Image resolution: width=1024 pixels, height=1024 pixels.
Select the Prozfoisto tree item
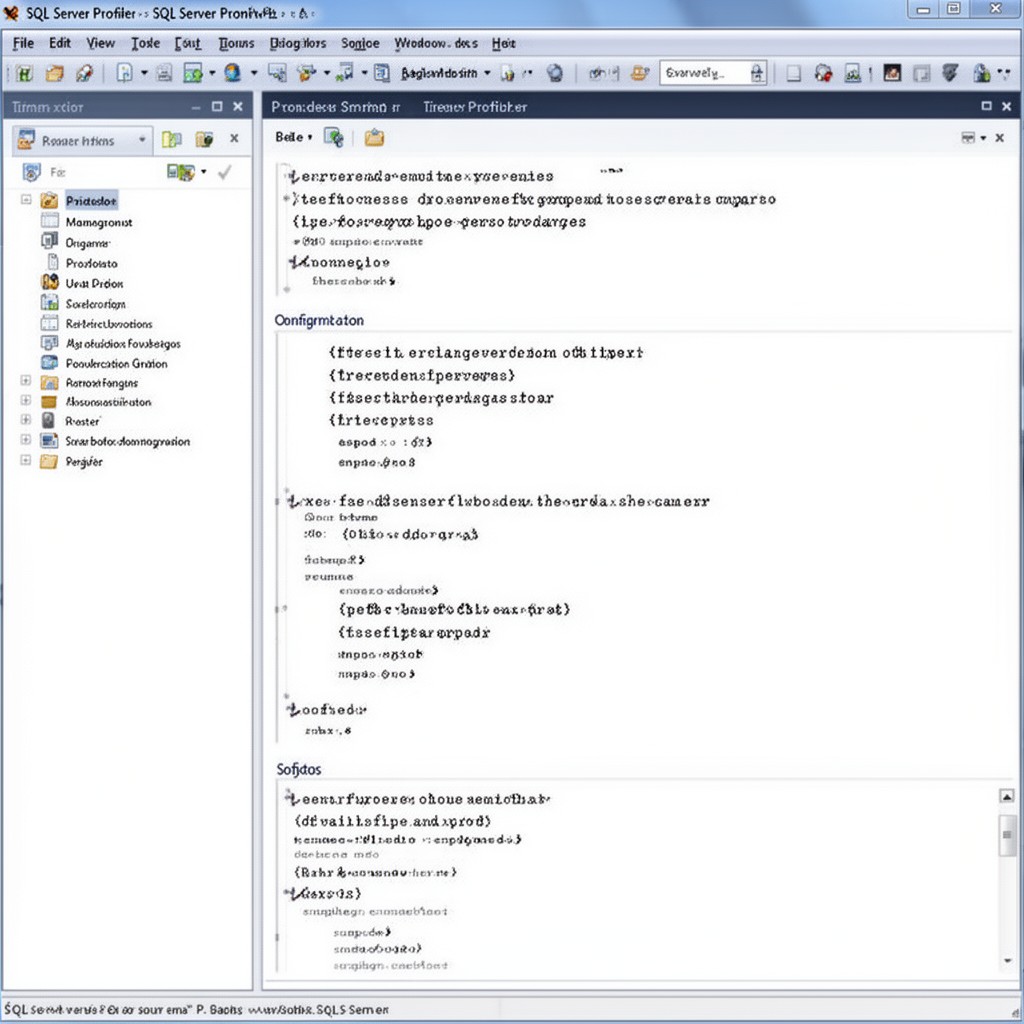(91, 263)
